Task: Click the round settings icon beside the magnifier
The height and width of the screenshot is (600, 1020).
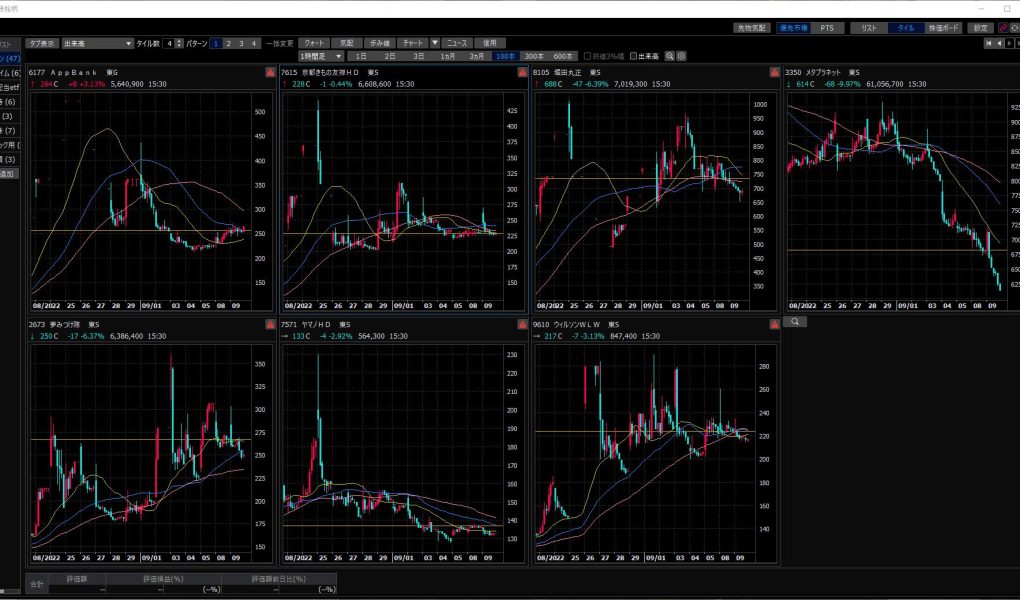Action: 681,56
